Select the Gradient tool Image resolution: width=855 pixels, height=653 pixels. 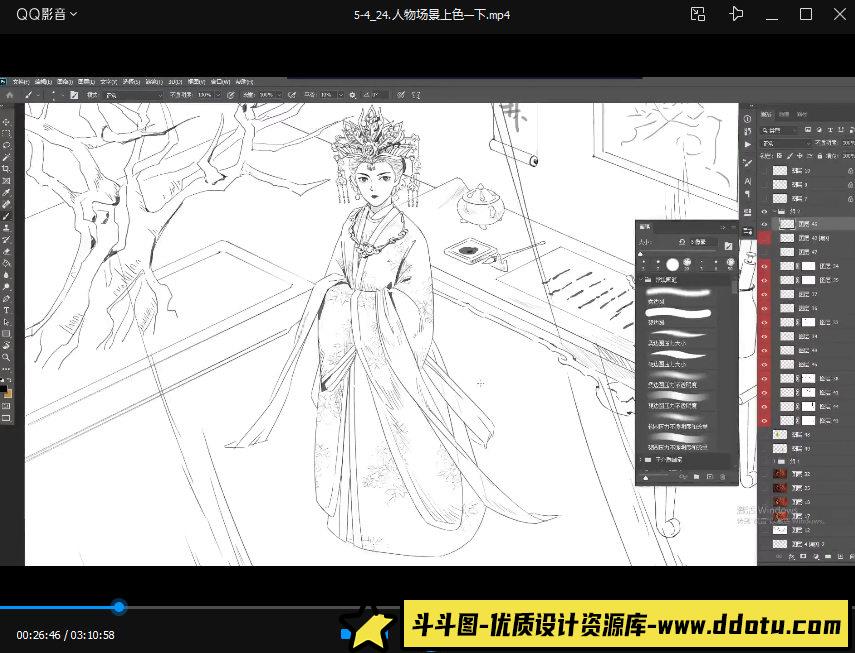click(6, 263)
